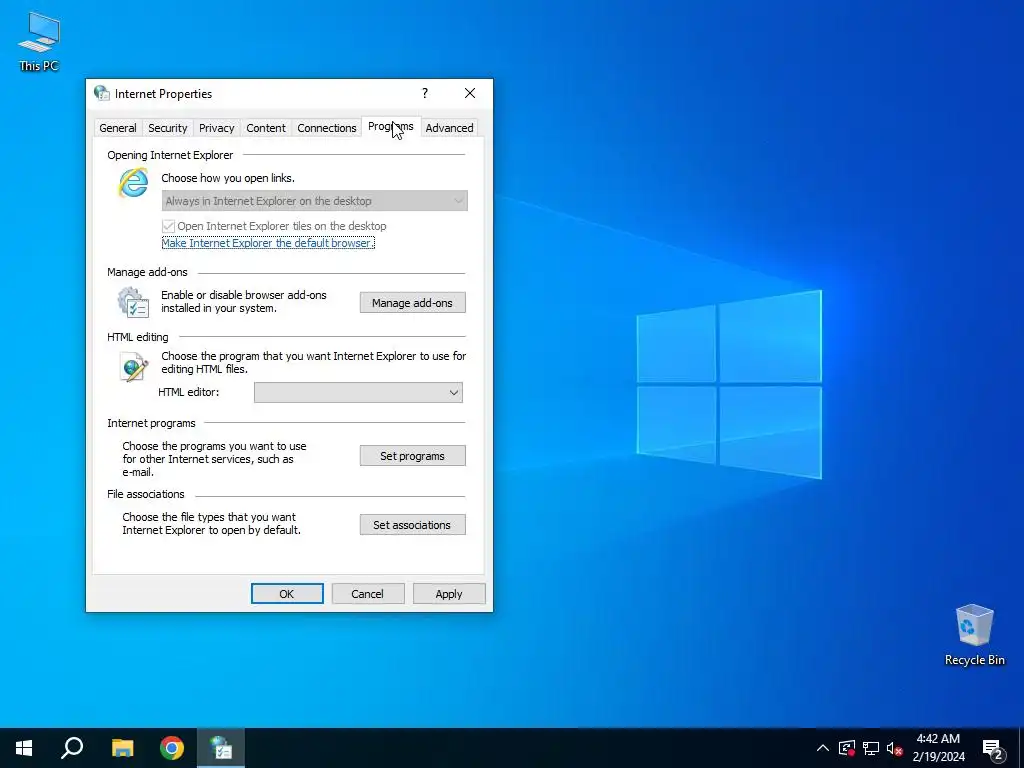Click the 'Choose how you open links.' text
This screenshot has width=1024, height=768.
point(228,178)
